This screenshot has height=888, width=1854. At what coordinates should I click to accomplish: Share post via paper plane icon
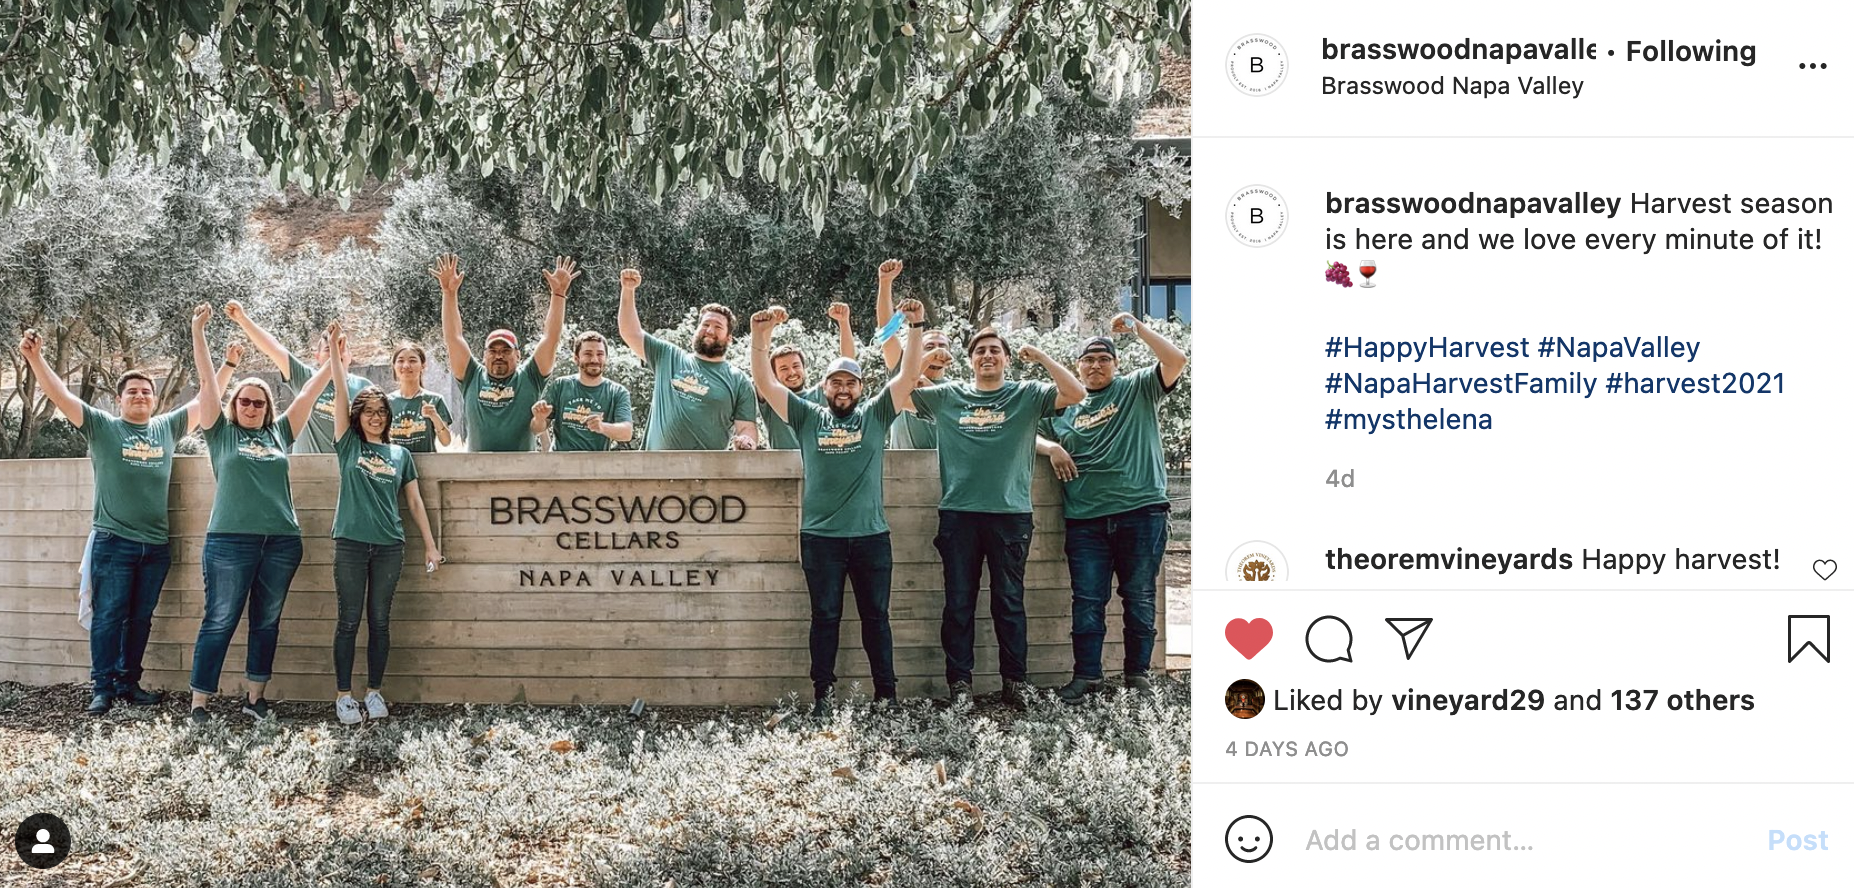[1408, 638]
